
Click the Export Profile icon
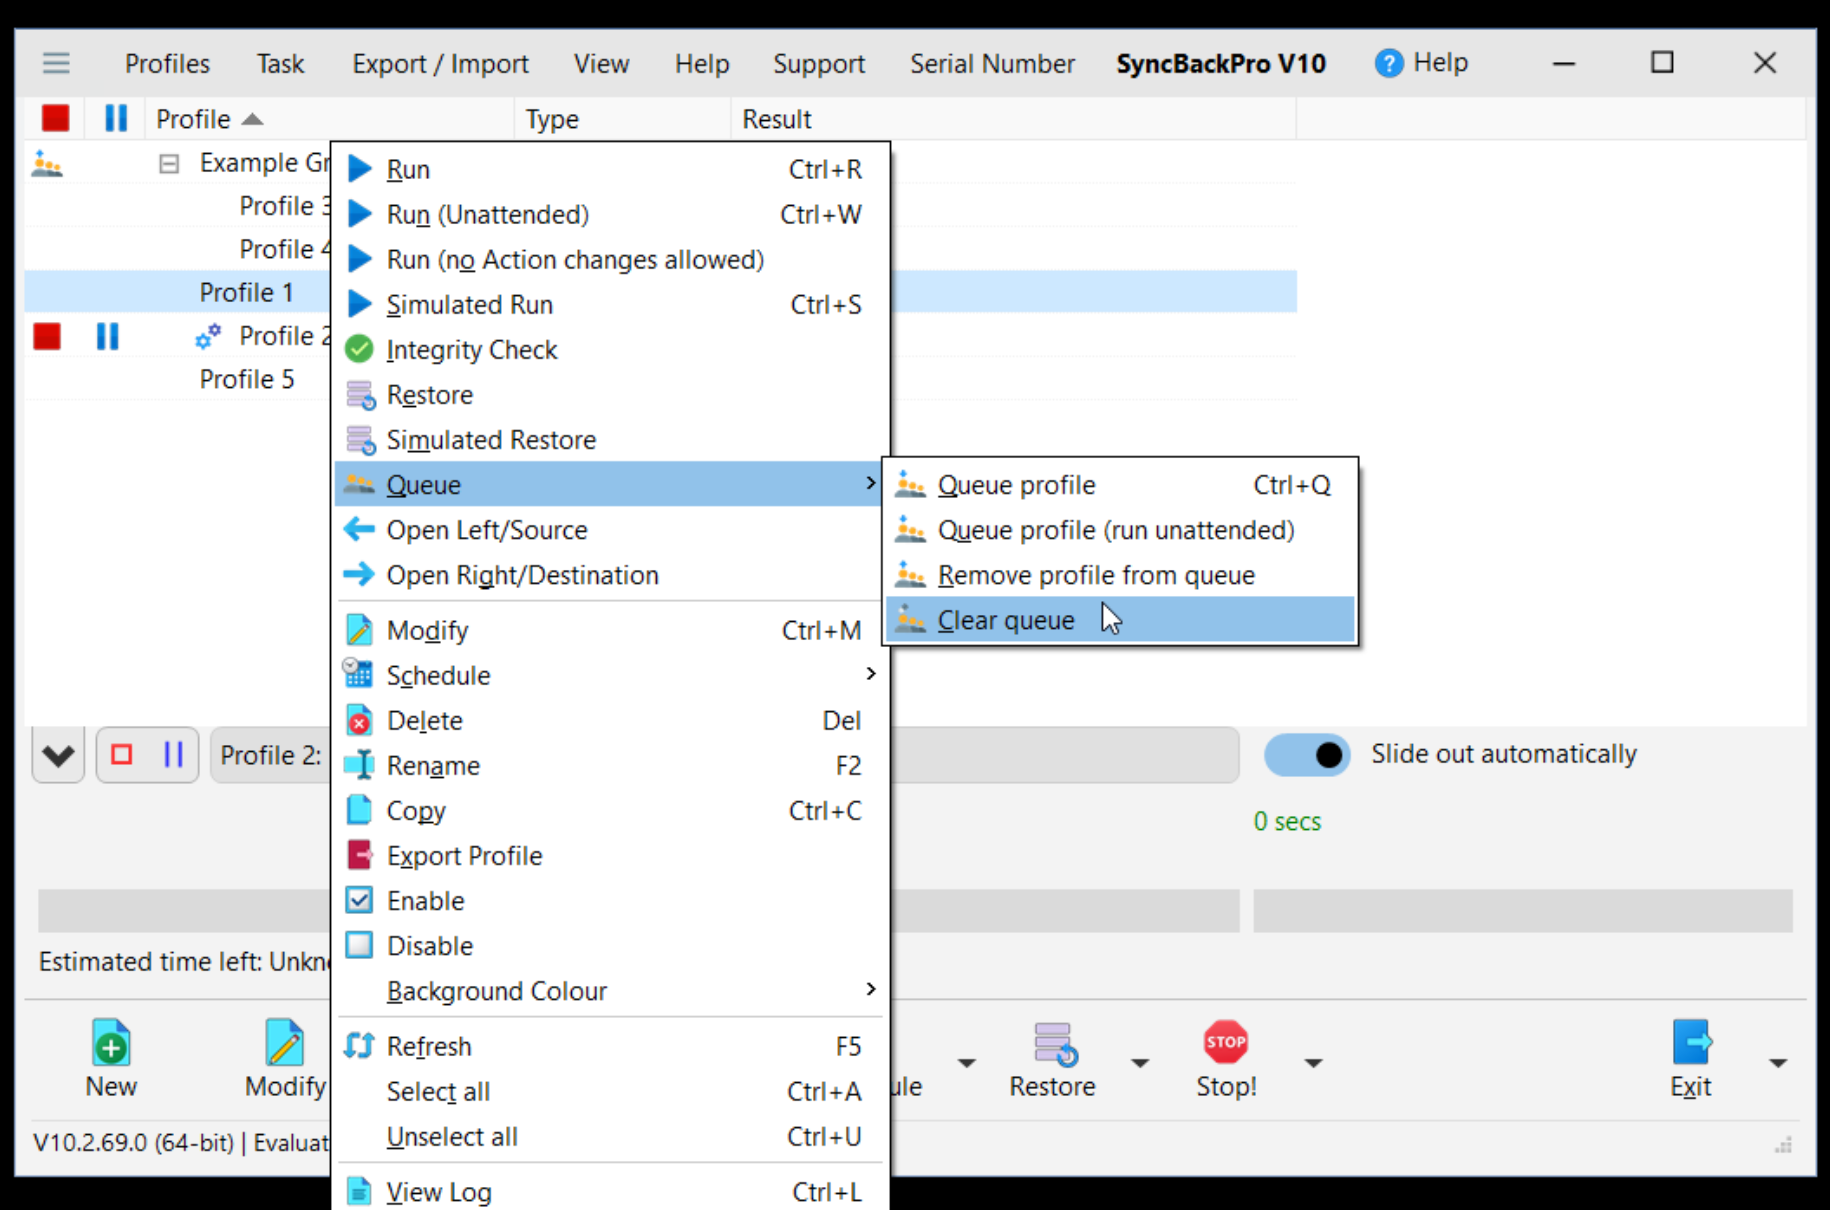(359, 855)
